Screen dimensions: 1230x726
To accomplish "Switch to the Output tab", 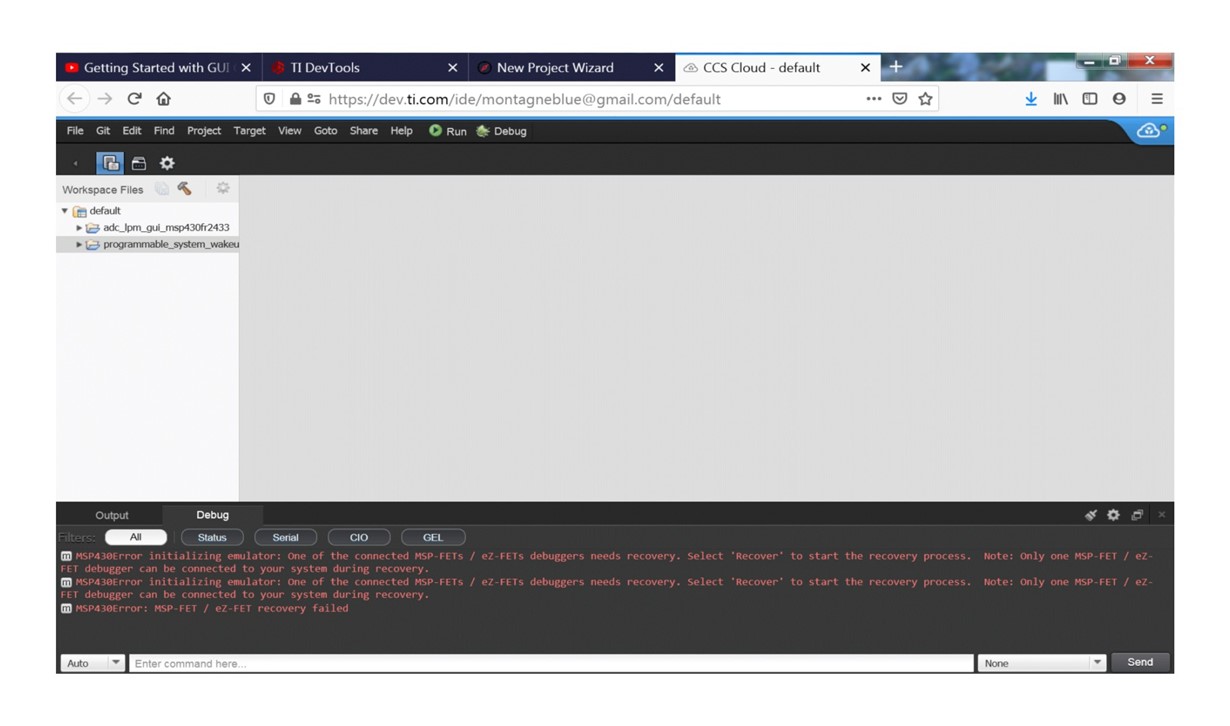I will pyautogui.click(x=112, y=515).
